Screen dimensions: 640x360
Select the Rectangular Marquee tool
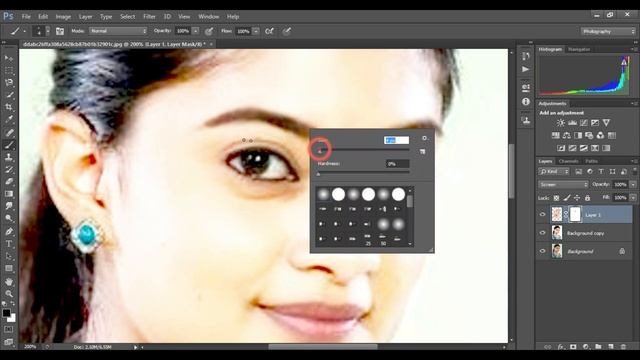pyautogui.click(x=9, y=70)
